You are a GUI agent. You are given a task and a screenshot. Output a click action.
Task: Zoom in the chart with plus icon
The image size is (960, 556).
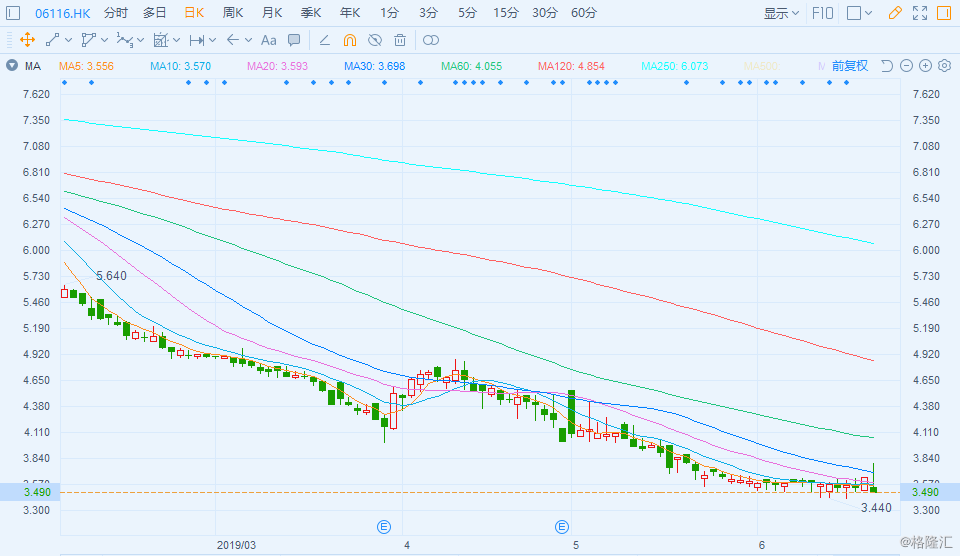click(x=924, y=66)
